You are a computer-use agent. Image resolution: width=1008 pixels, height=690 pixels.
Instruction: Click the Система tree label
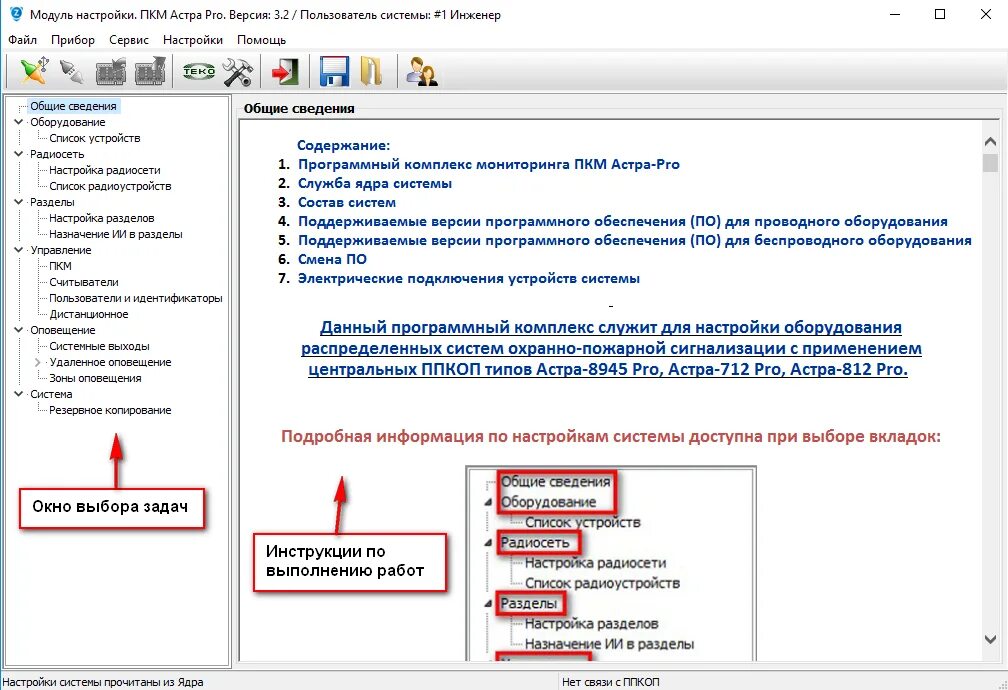tap(51, 394)
